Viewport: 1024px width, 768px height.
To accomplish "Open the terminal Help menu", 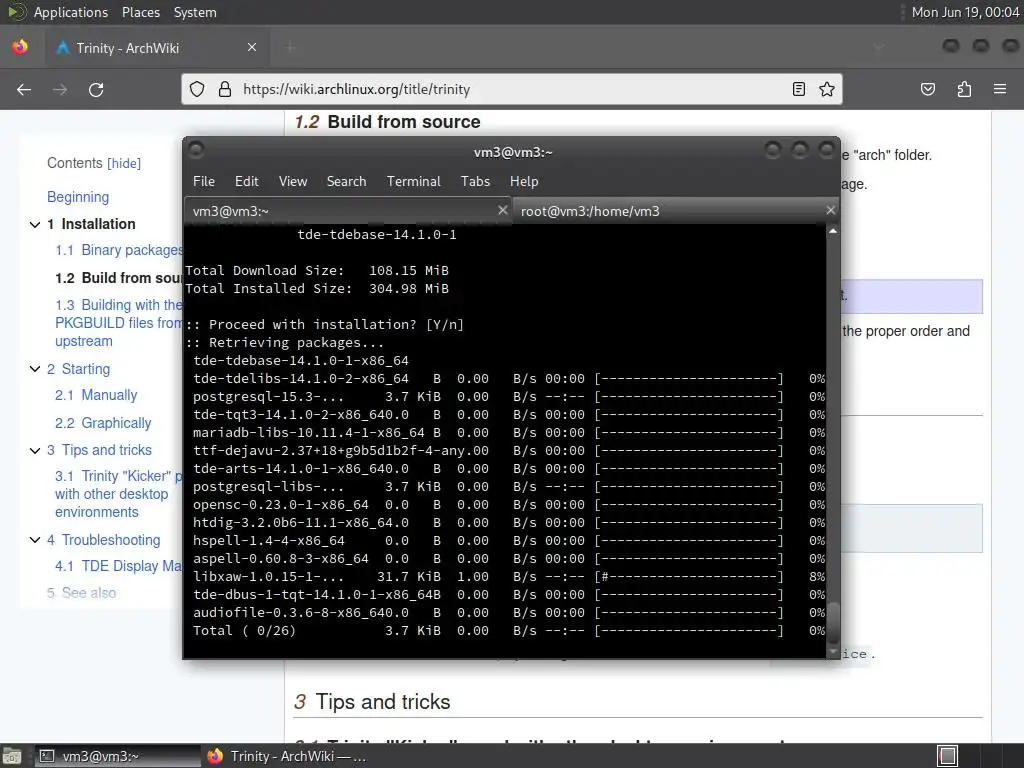I will pyautogui.click(x=524, y=182).
